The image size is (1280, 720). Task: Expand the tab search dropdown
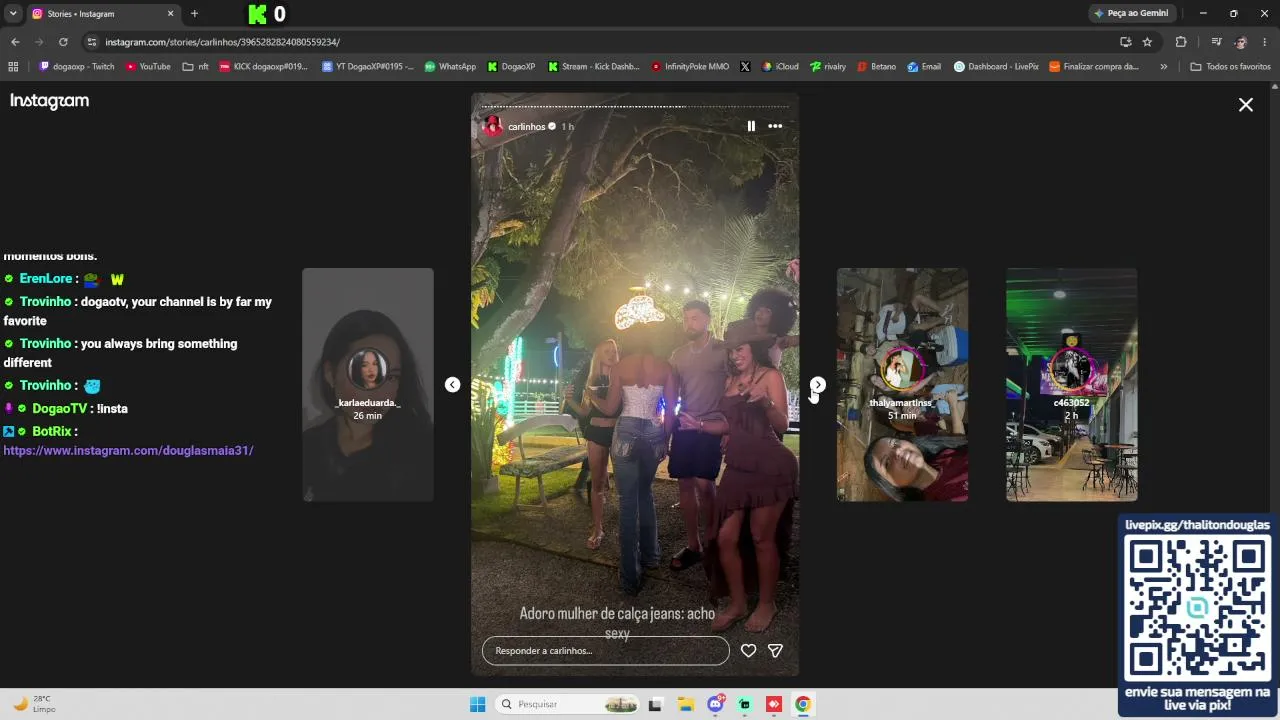click(x=13, y=14)
